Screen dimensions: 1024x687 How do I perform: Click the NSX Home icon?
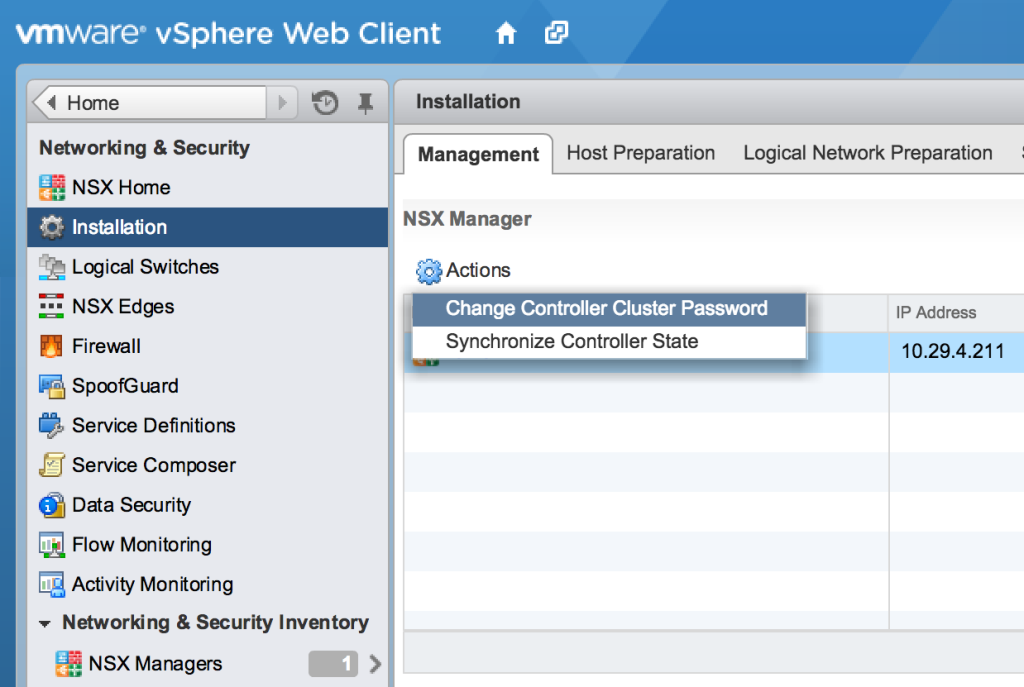click(x=52, y=187)
